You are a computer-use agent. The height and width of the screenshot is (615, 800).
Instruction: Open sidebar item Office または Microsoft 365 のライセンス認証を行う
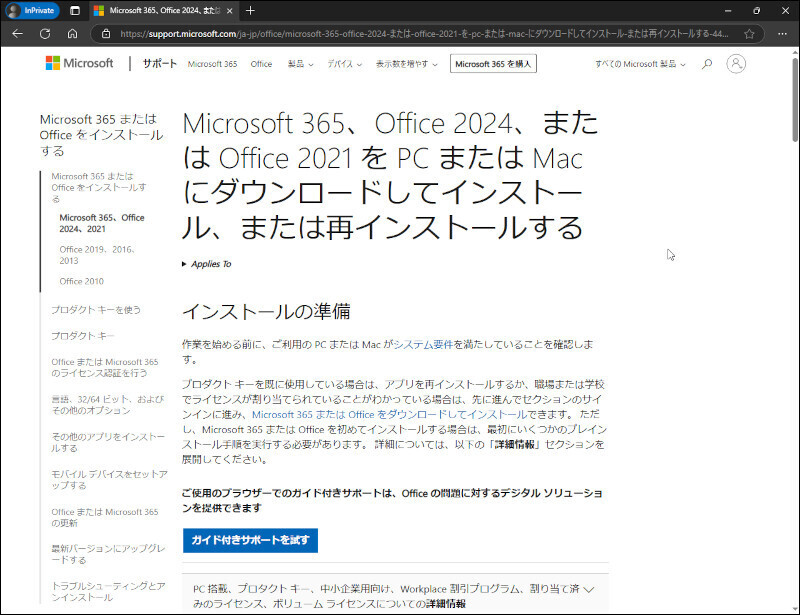coord(105,367)
